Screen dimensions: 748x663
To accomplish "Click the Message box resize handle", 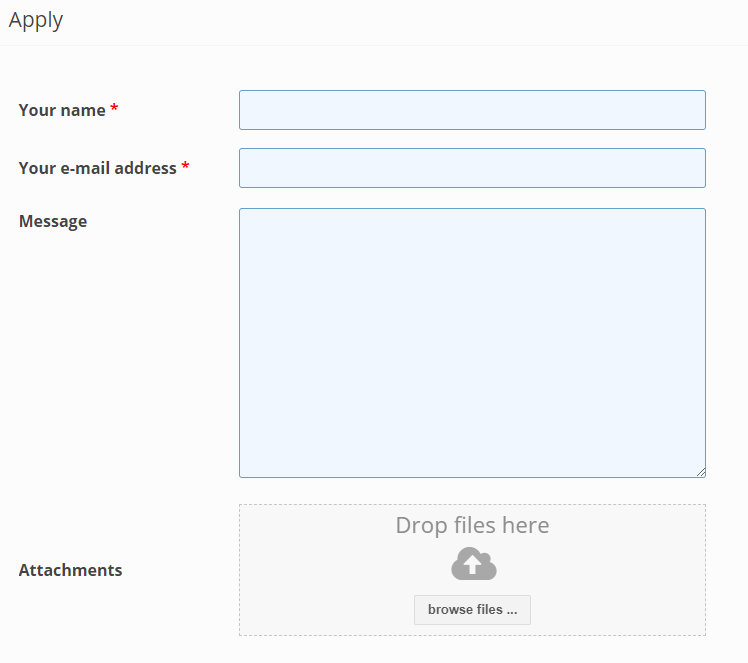I will (701, 472).
